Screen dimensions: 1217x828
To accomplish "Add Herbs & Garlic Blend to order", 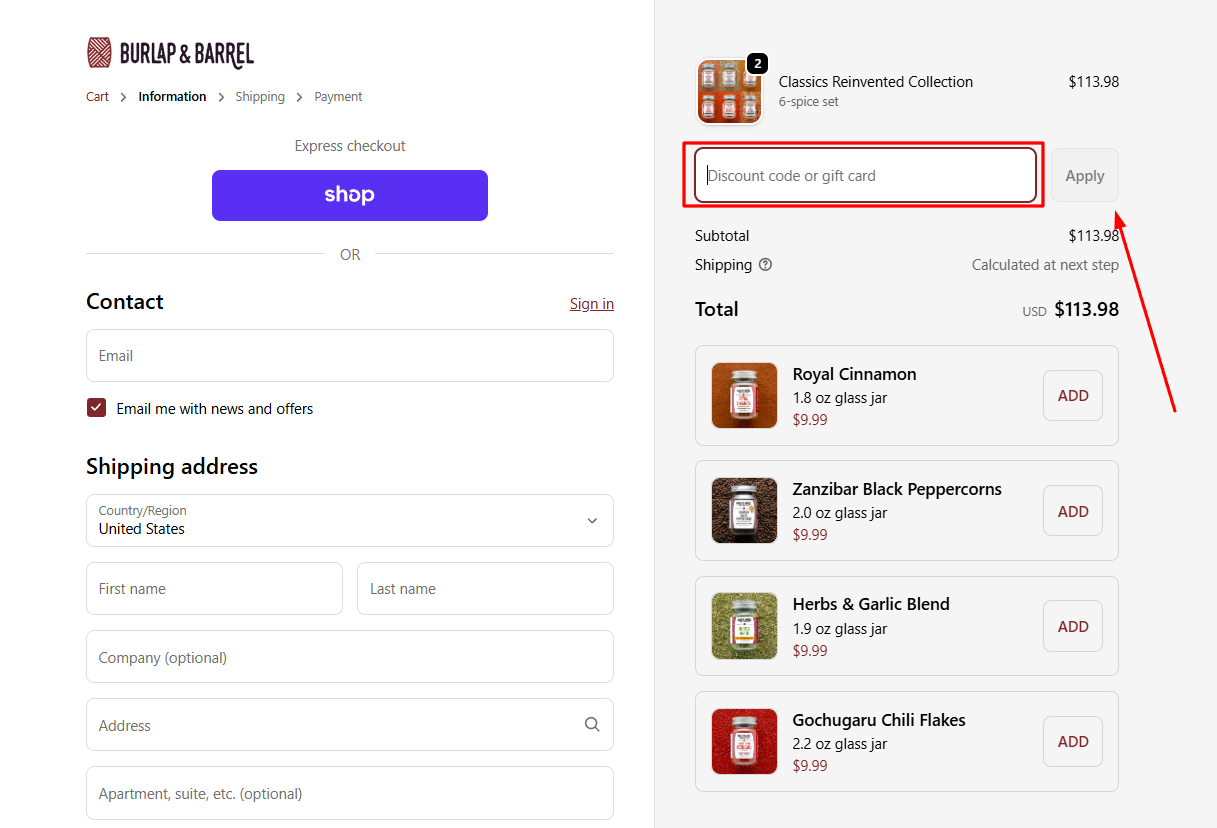I will (1073, 626).
